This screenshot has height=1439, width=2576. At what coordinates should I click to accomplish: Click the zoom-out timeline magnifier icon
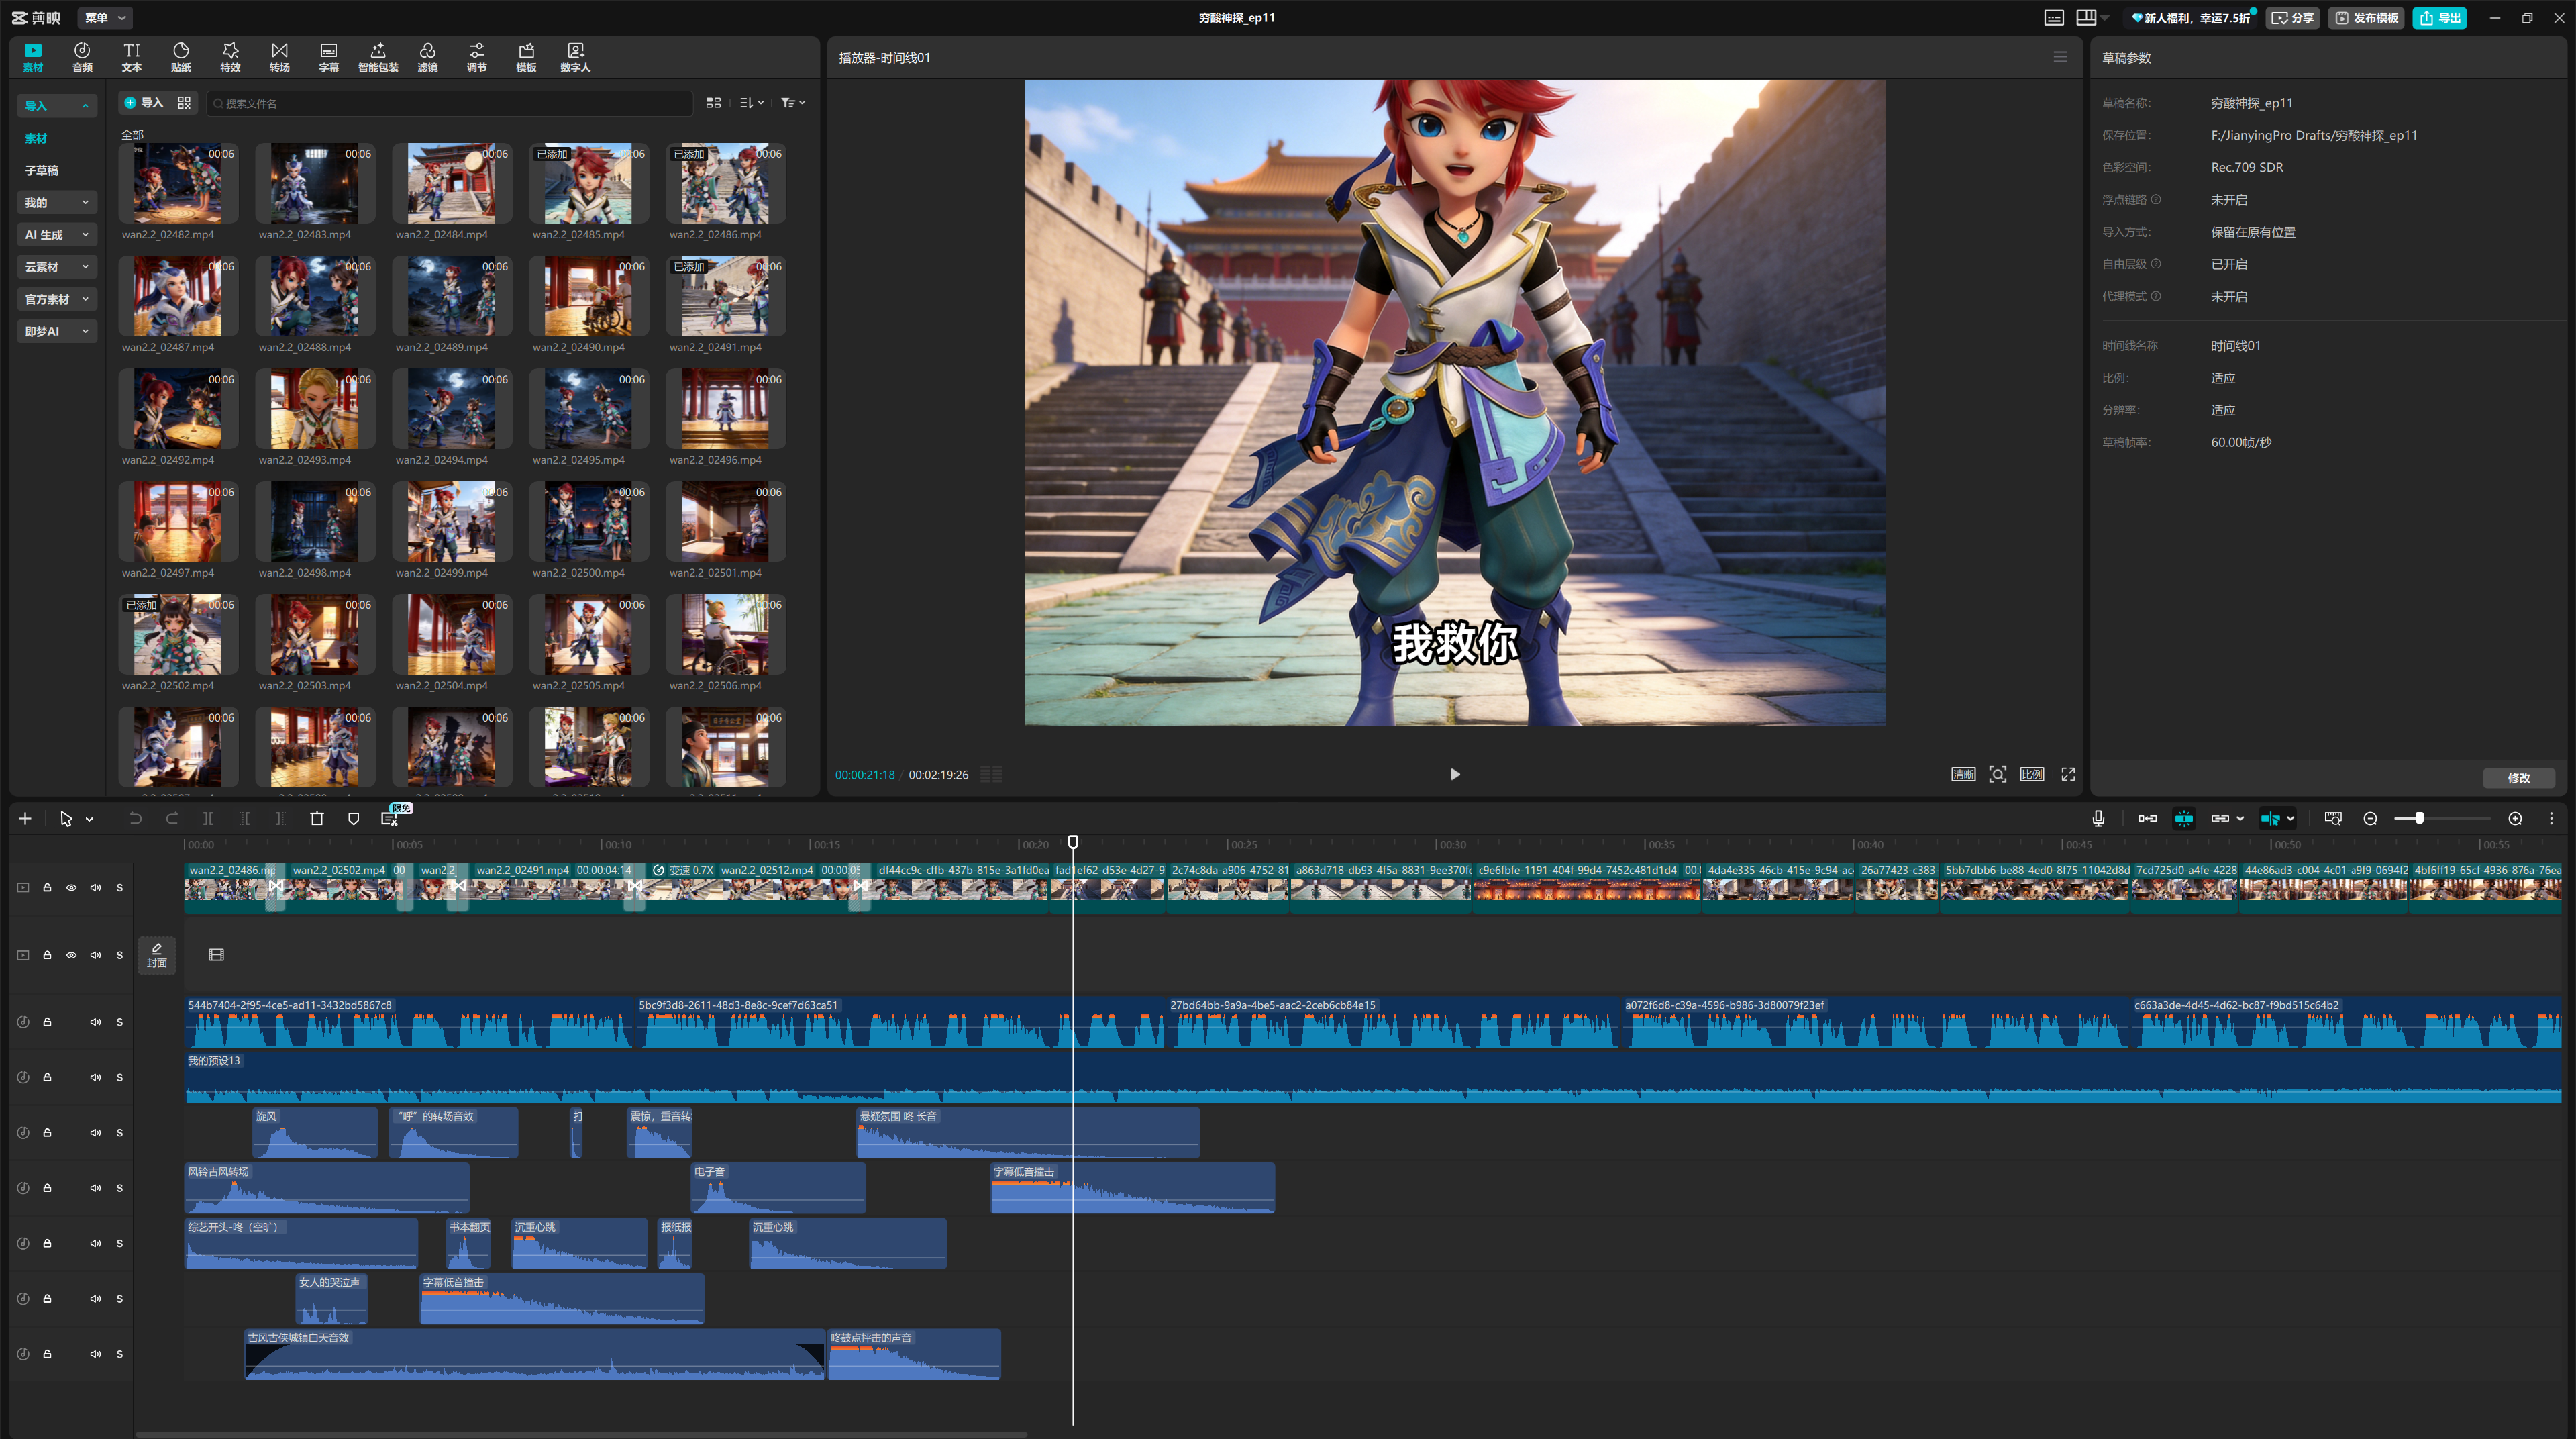coord(2369,819)
